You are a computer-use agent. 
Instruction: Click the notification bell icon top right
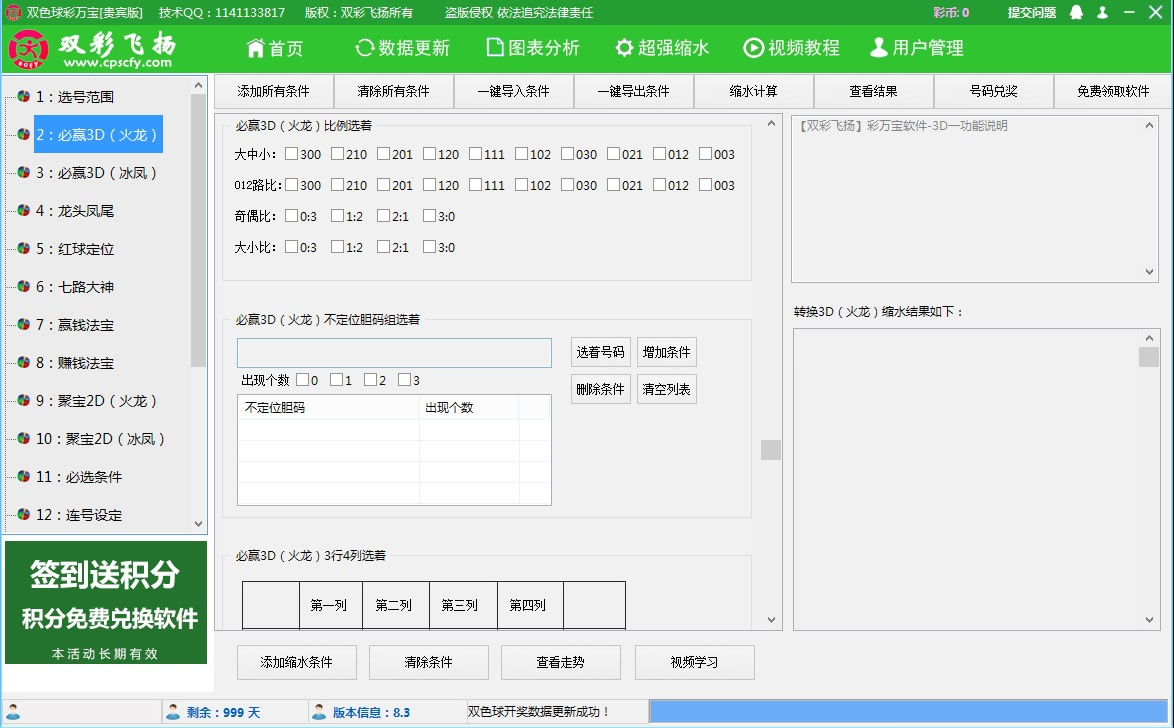pyautogui.click(x=1076, y=13)
